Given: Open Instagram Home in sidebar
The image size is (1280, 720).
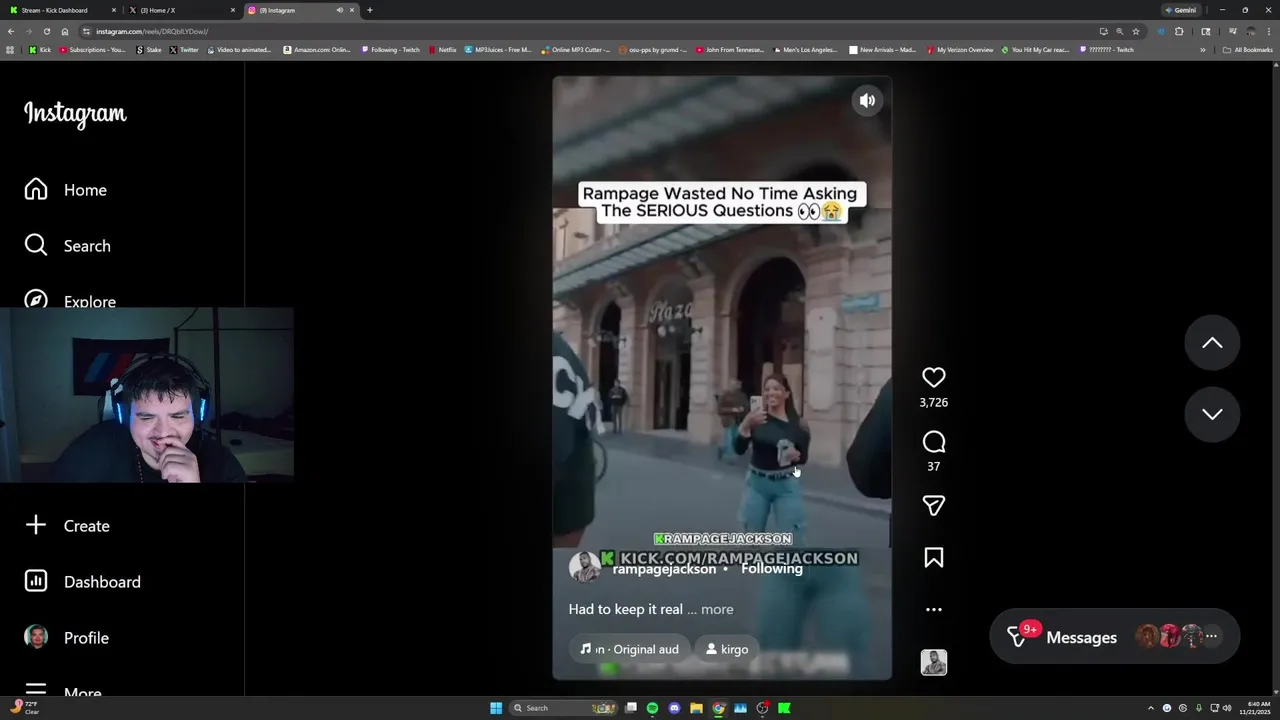Looking at the screenshot, I should [x=66, y=190].
